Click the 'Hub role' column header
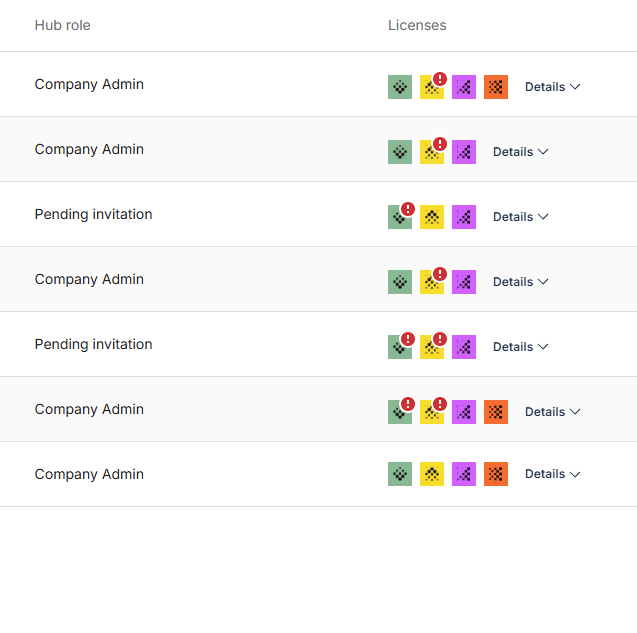 63,25
